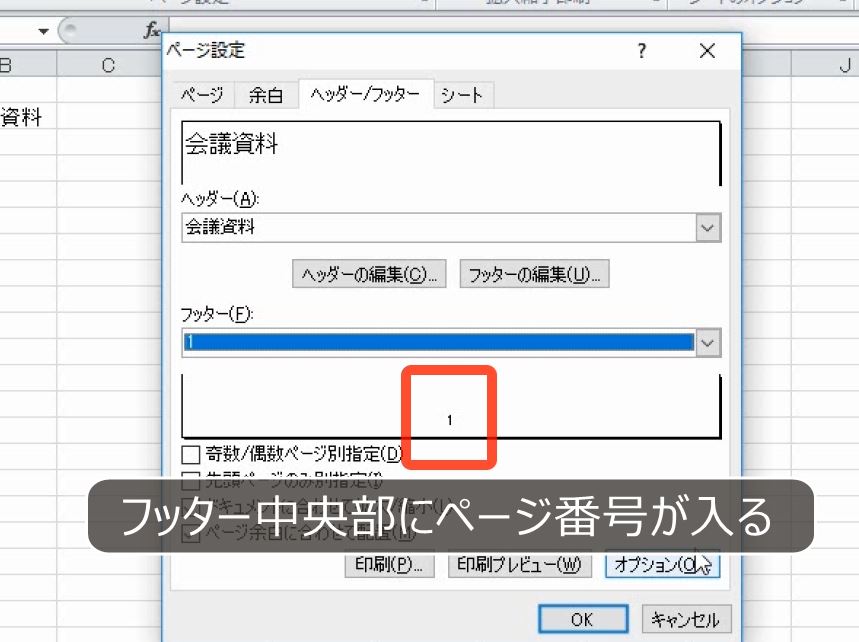Switch to the 余白 tab
Image resolution: width=859 pixels, height=642 pixels.
click(x=266, y=94)
